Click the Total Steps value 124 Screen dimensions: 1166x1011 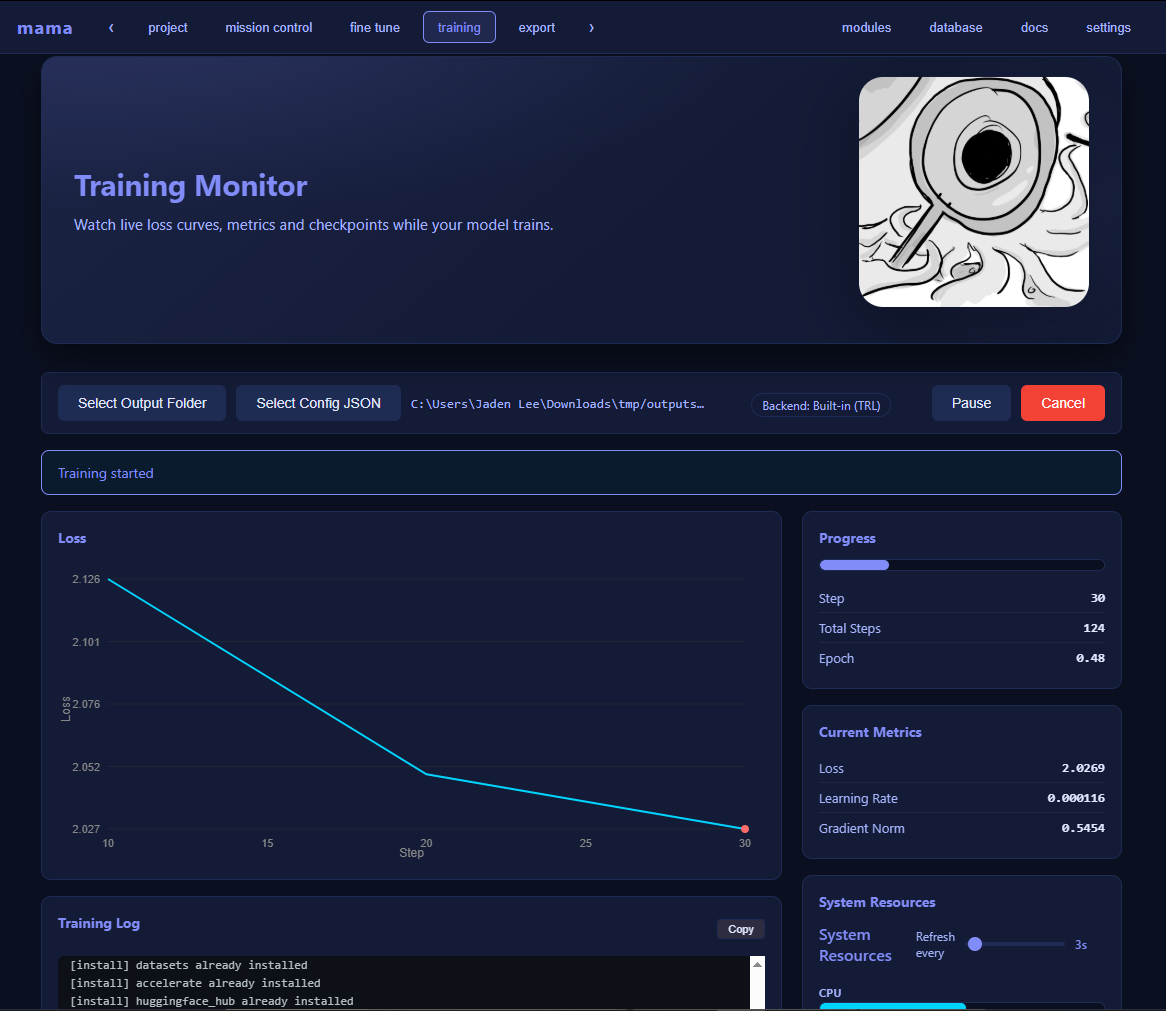coord(1094,627)
